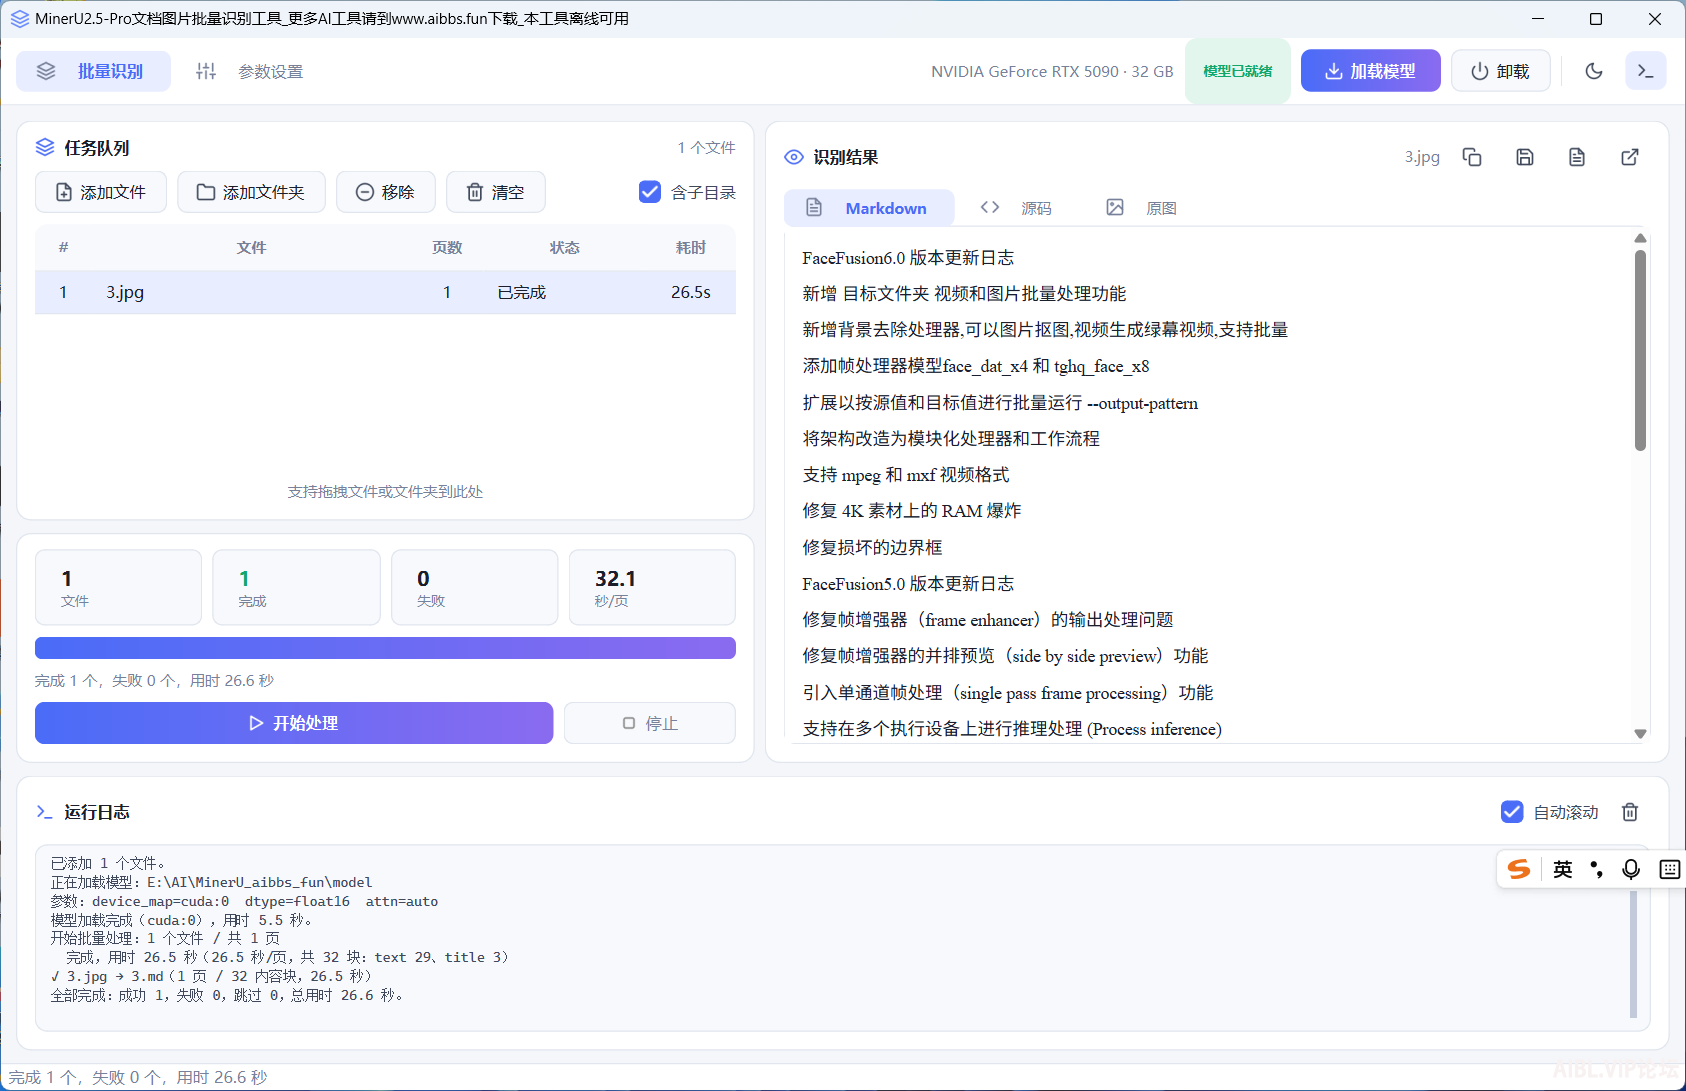Click the status bar completion summary
This screenshot has height=1091, width=1686.
pyautogui.click(x=138, y=1077)
